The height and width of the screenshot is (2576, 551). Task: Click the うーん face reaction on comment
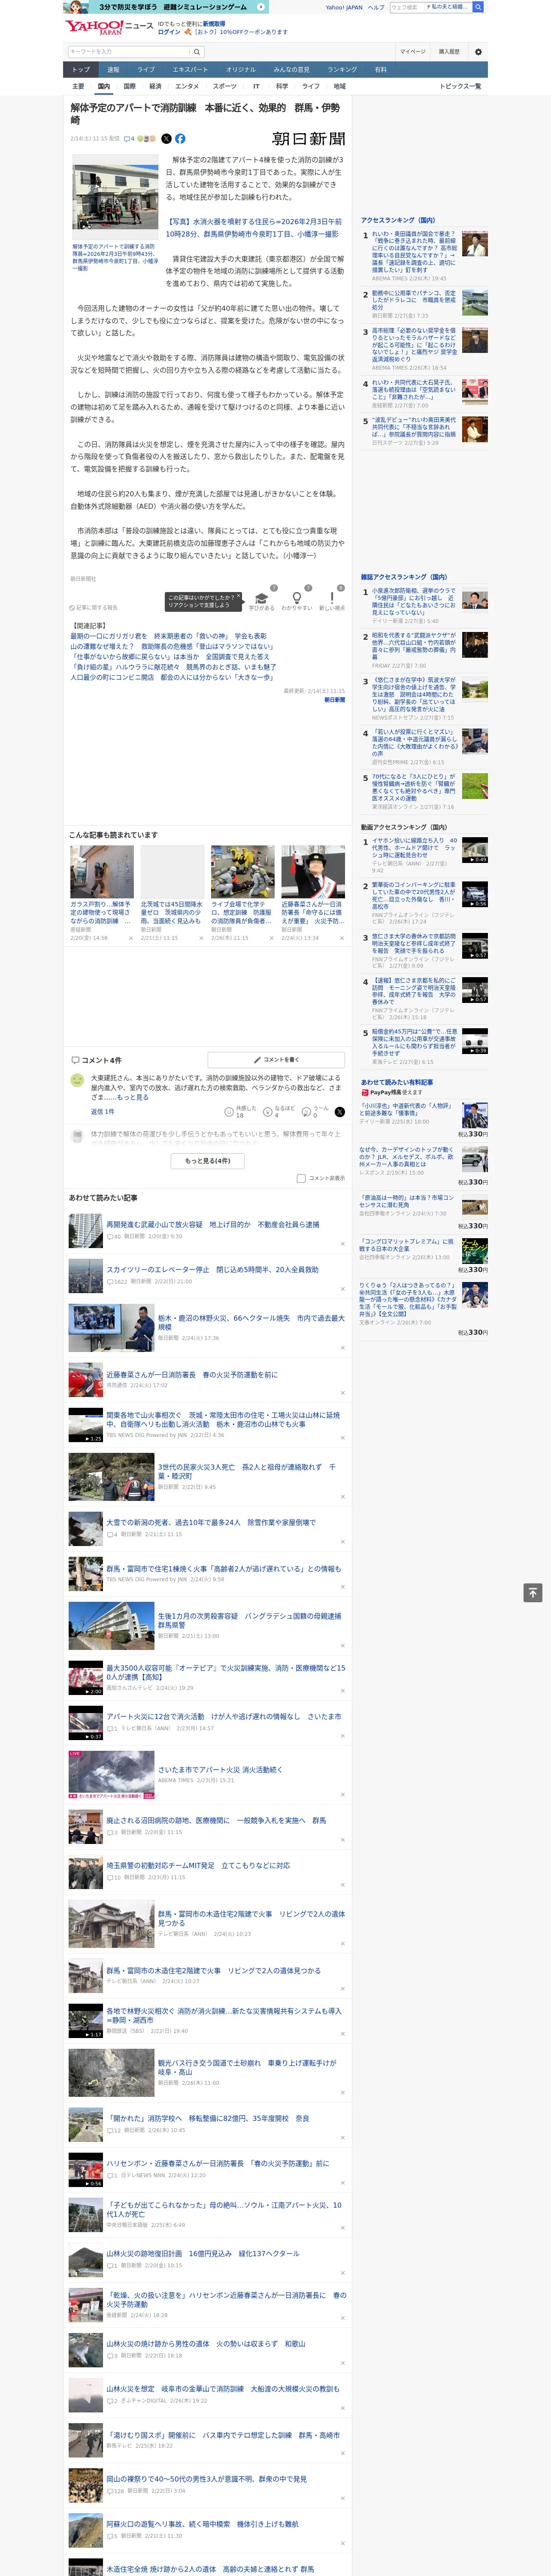tap(307, 1111)
